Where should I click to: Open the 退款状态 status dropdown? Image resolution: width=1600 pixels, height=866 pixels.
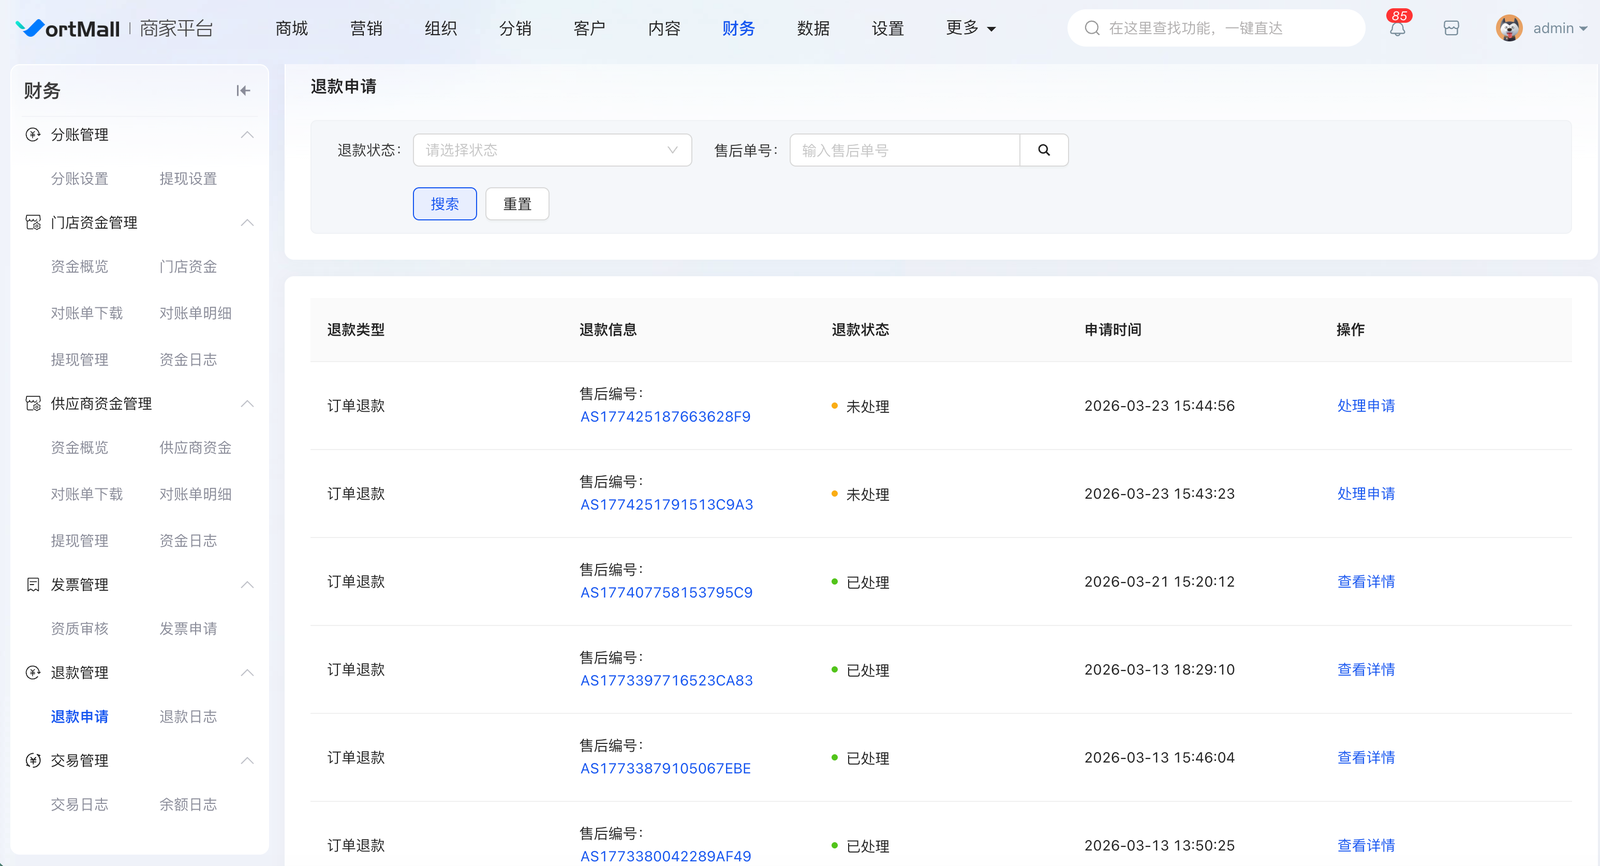click(552, 150)
